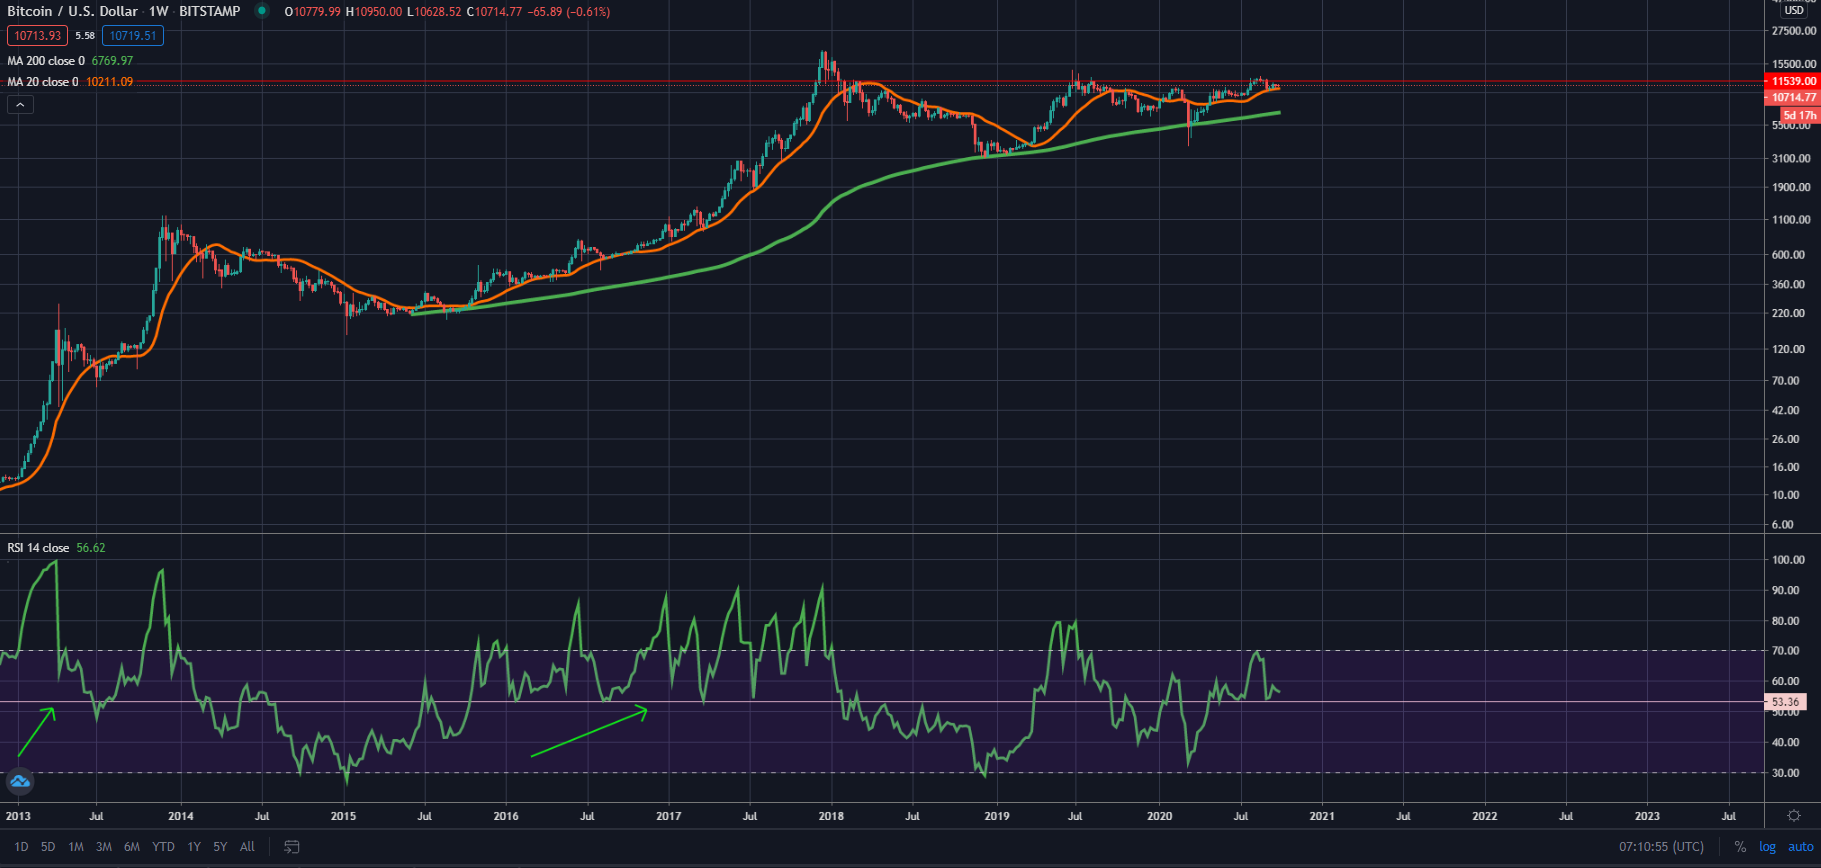
Task: Open the go-to-date calendar icon
Action: click(292, 847)
